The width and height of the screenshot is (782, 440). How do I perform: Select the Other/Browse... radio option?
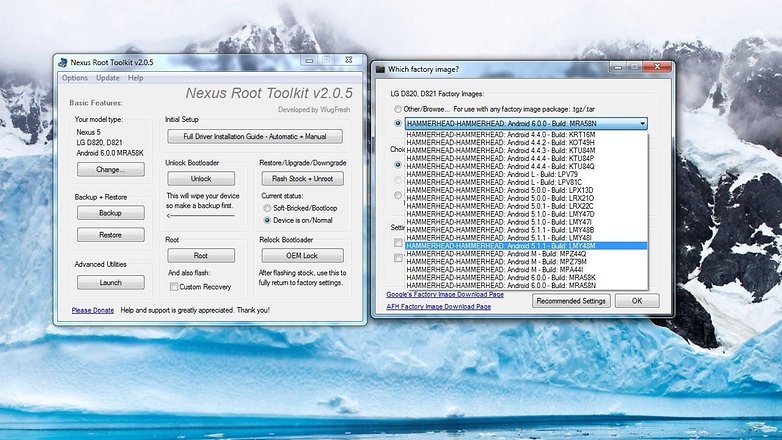tap(397, 109)
